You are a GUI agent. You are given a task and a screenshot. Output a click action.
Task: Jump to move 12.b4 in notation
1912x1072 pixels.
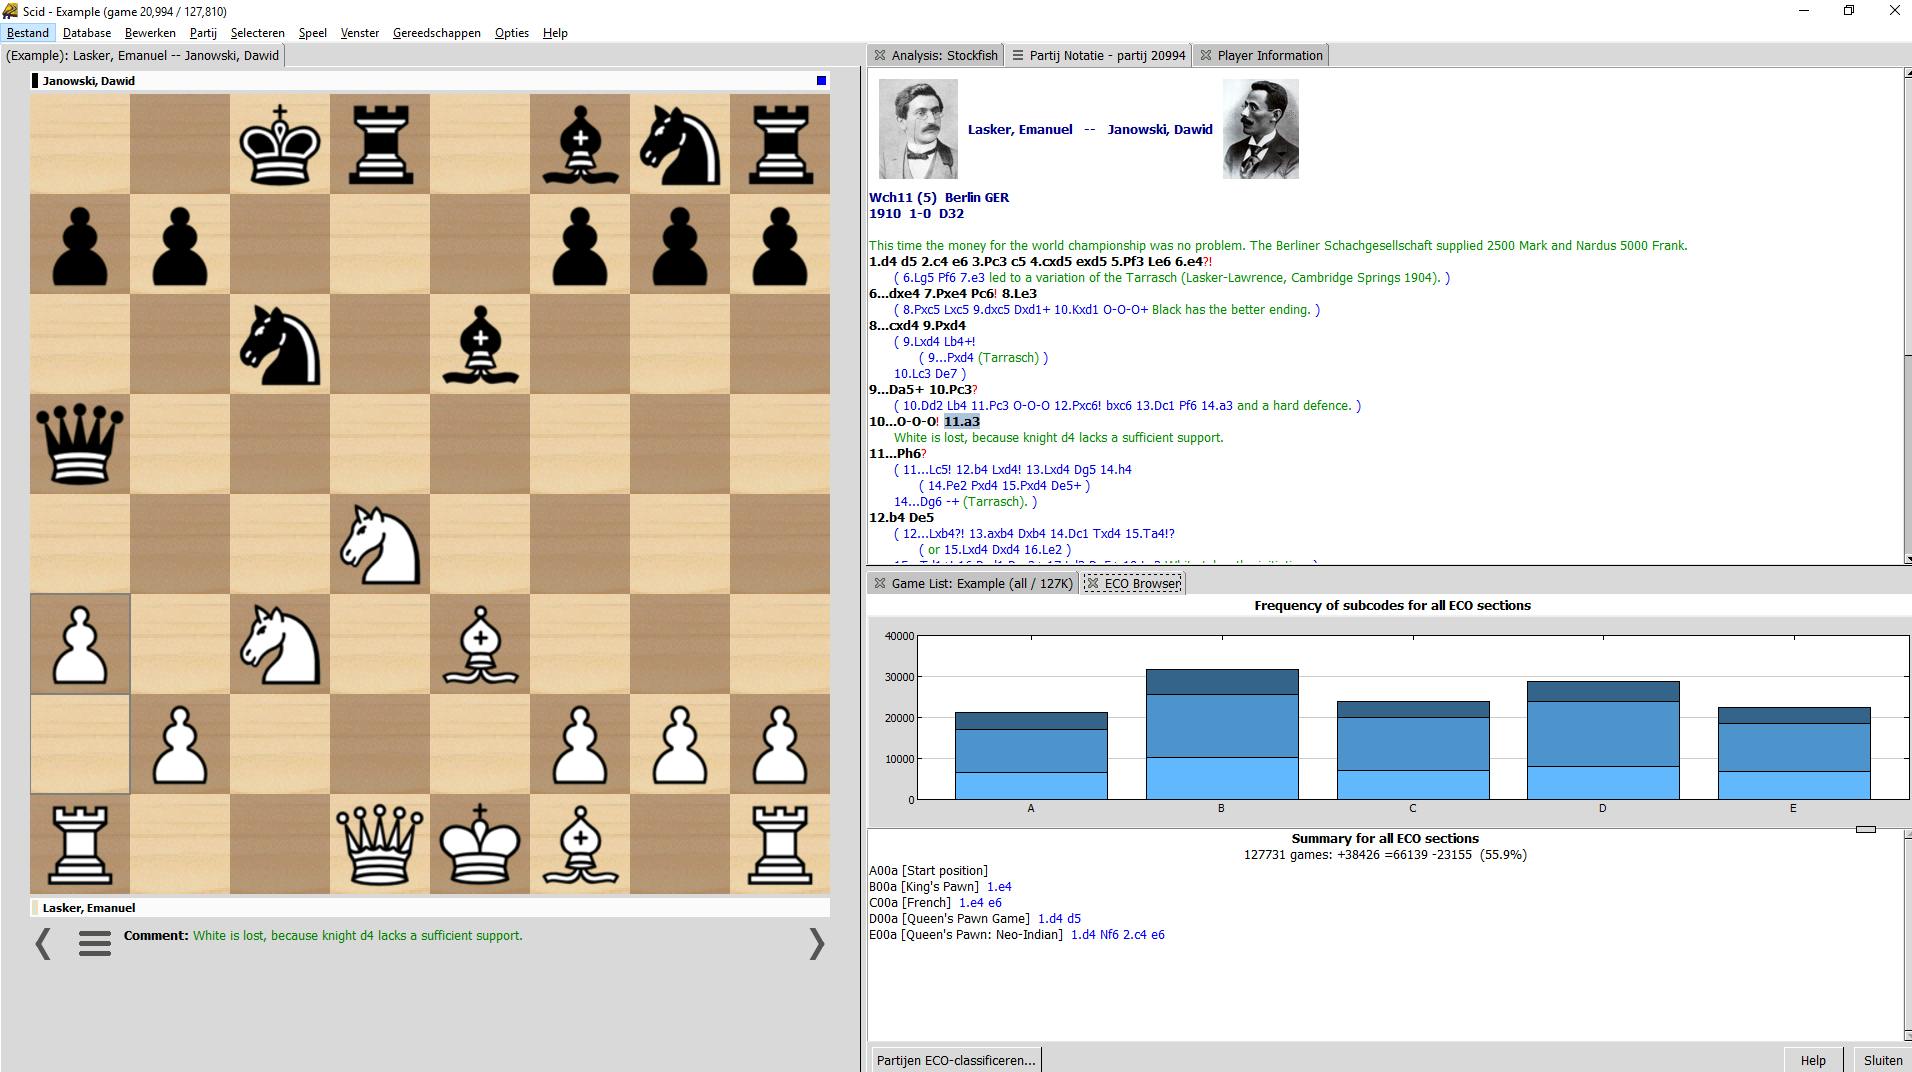887,518
